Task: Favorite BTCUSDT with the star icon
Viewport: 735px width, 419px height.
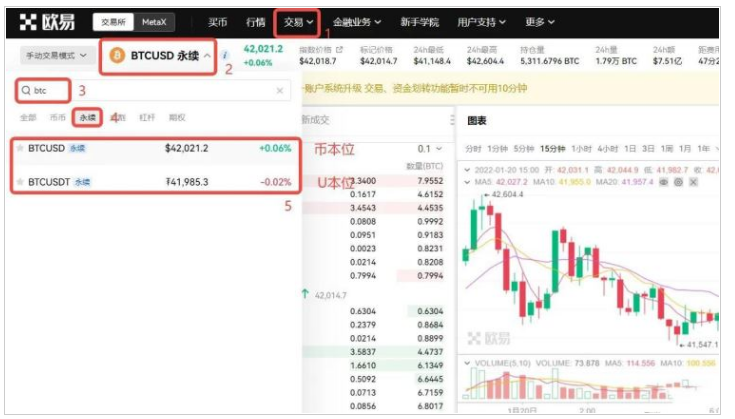Action: tap(19, 182)
